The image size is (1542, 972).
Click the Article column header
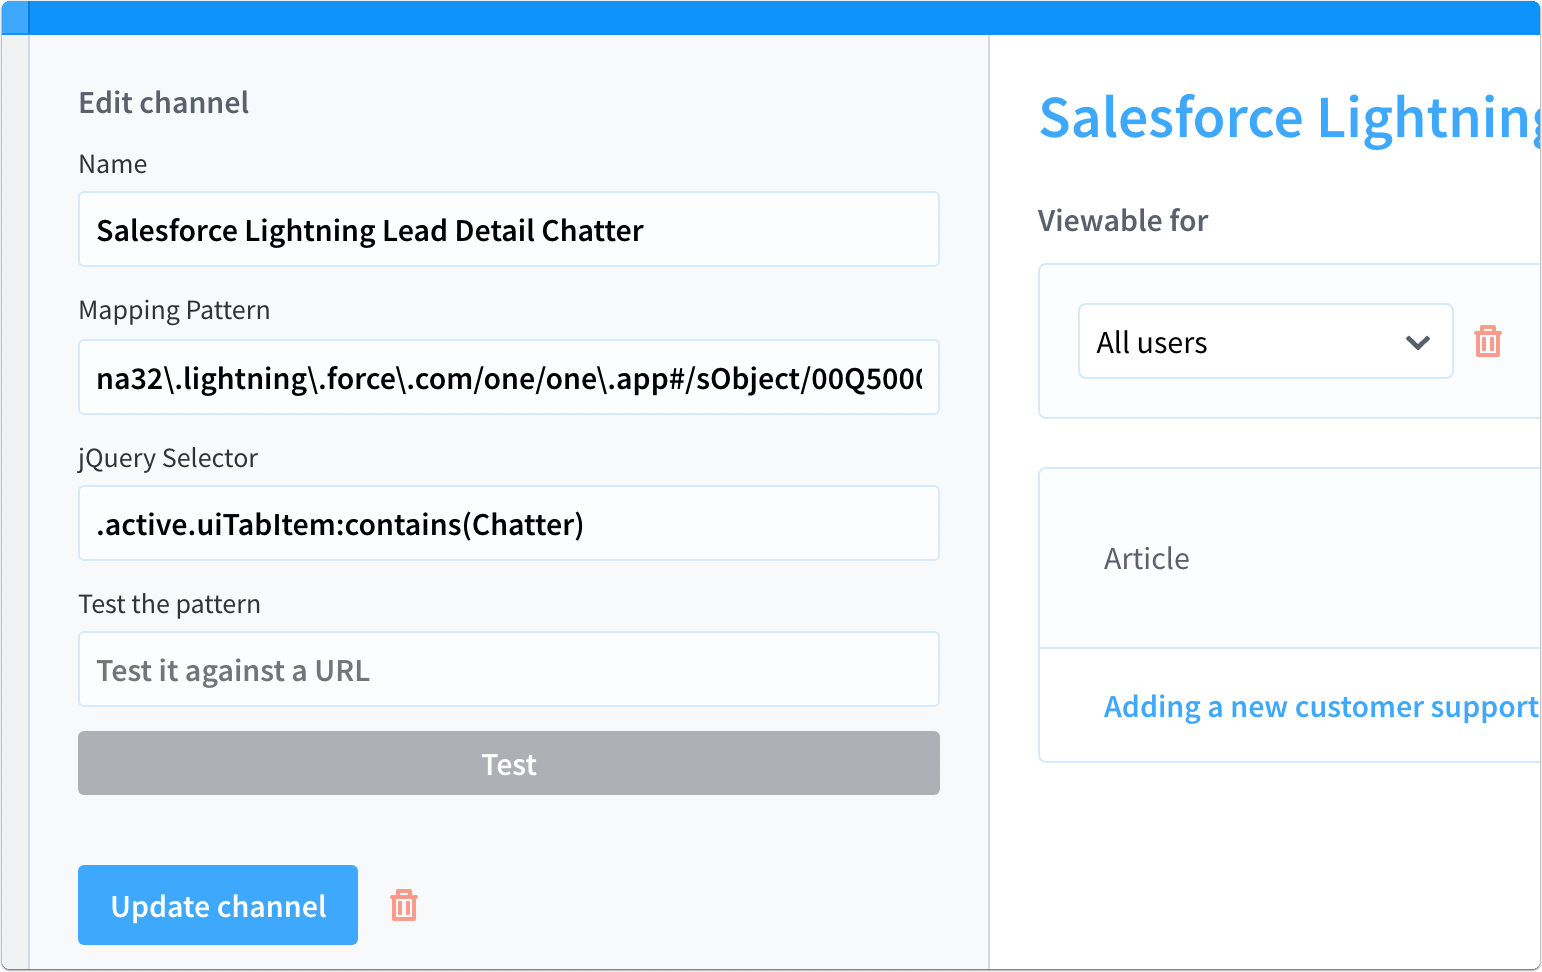point(1147,559)
